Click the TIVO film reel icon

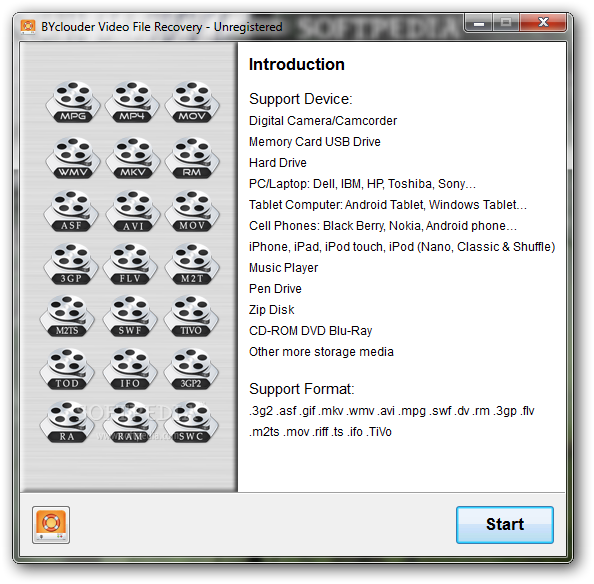191,317
